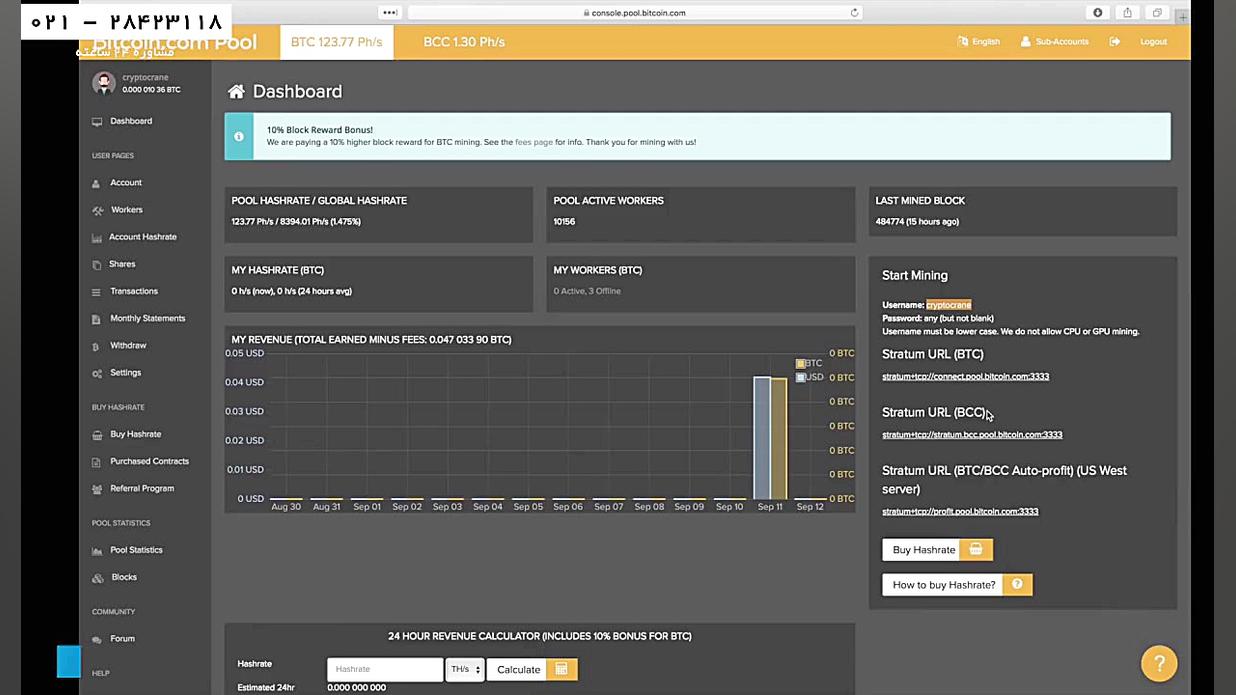The width and height of the screenshot is (1236, 695).
Task: Select the Withdraw icon
Action: click(x=97, y=346)
